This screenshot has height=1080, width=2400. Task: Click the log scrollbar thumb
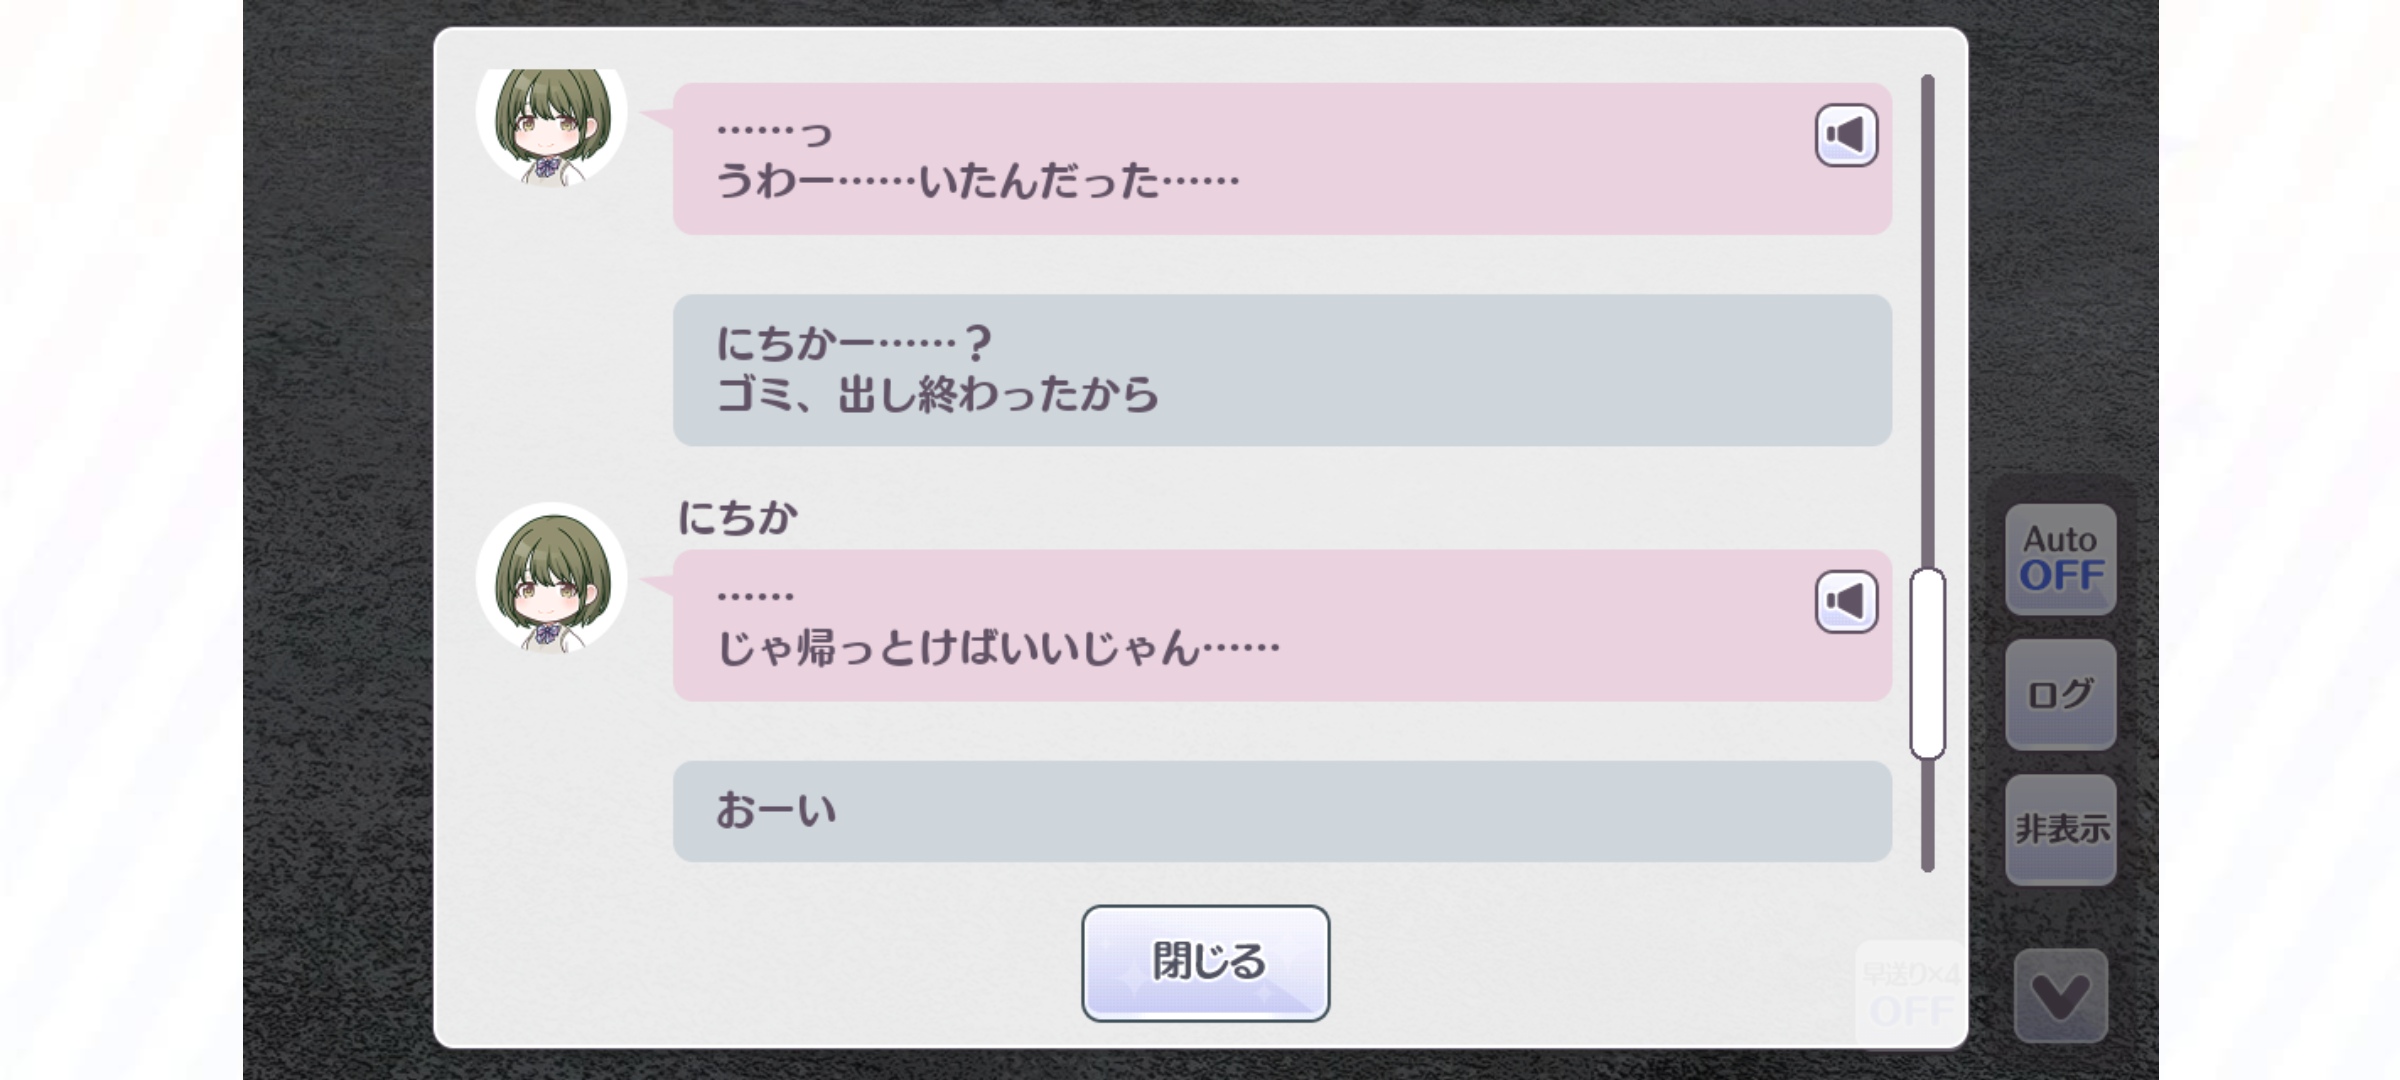(1927, 664)
